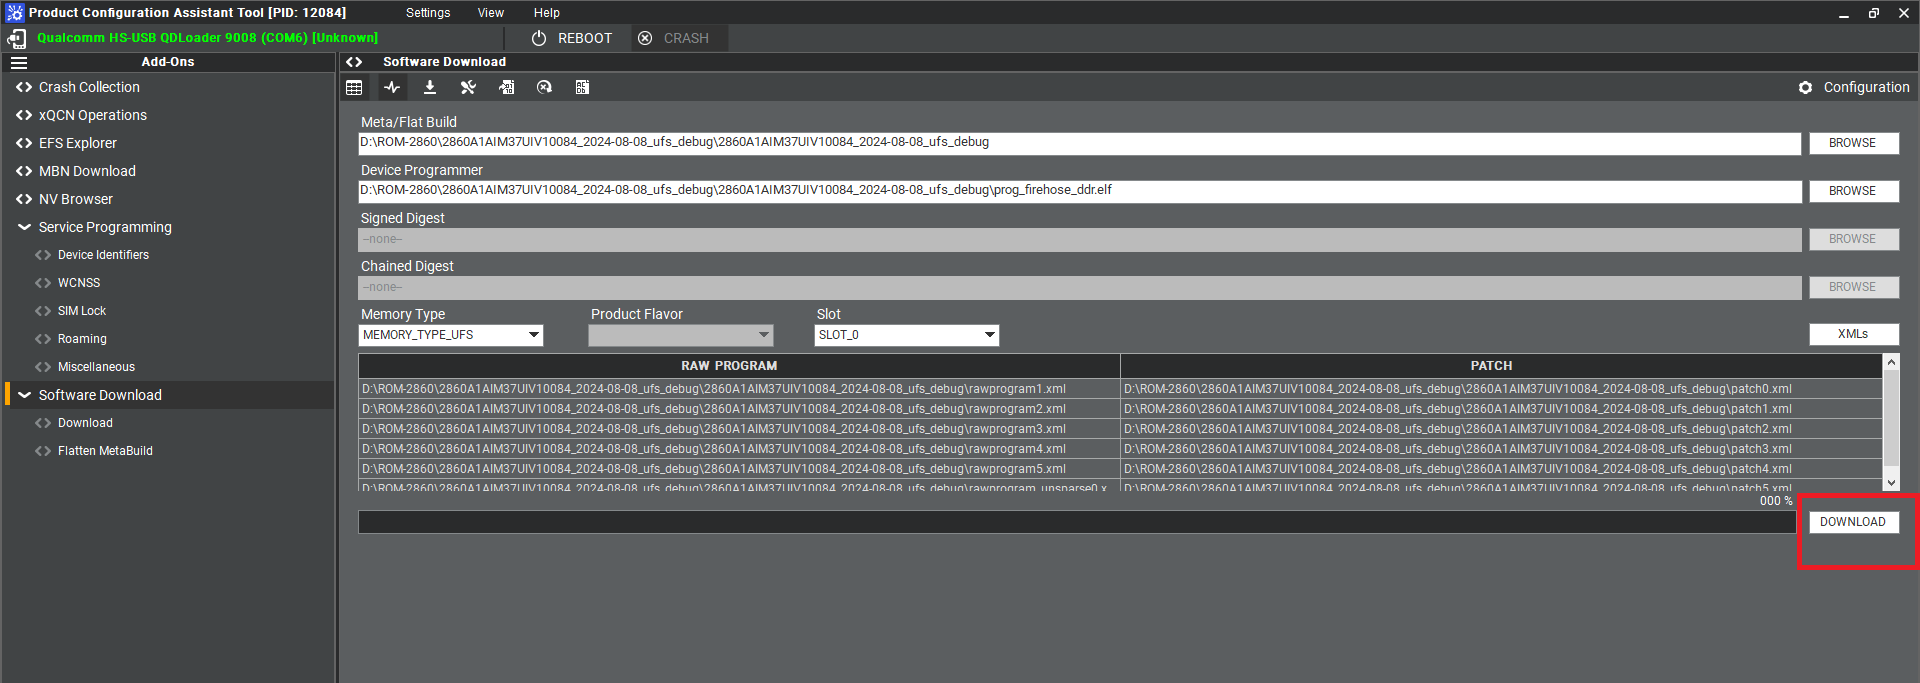The height and width of the screenshot is (683, 1920).
Task: Browse for the Device Programmer file
Action: (1853, 191)
